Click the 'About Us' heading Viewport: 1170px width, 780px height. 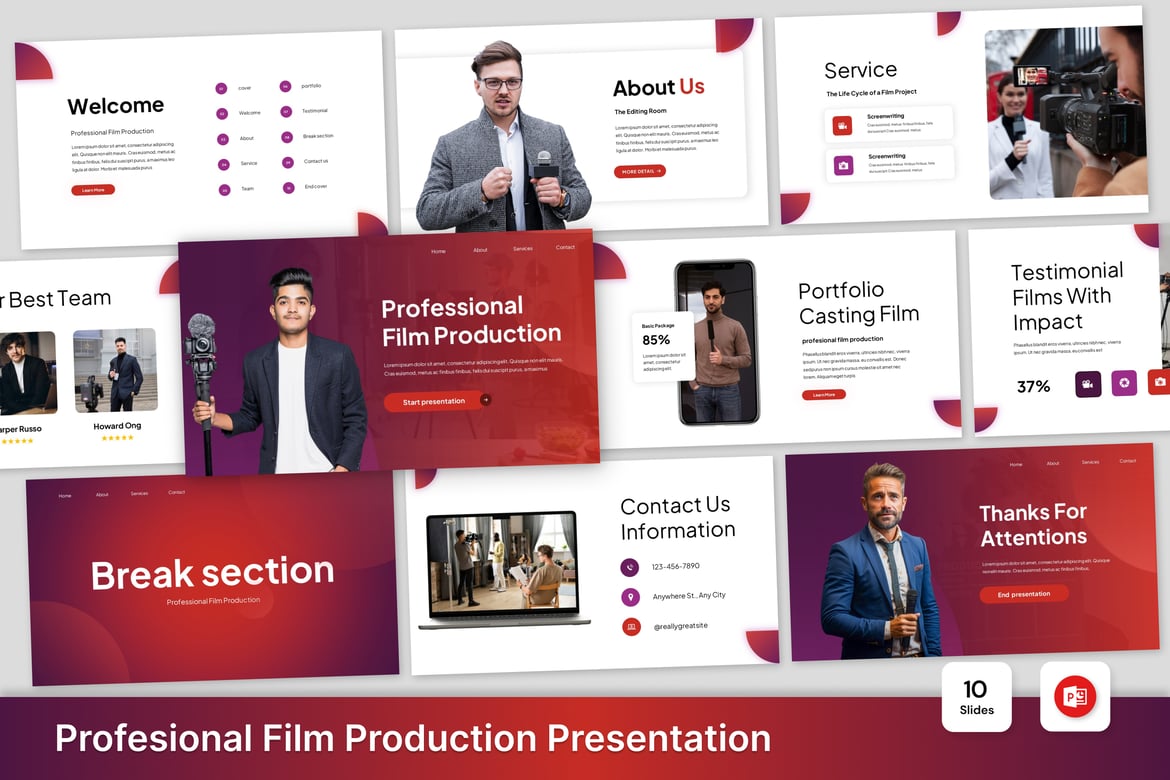point(659,87)
